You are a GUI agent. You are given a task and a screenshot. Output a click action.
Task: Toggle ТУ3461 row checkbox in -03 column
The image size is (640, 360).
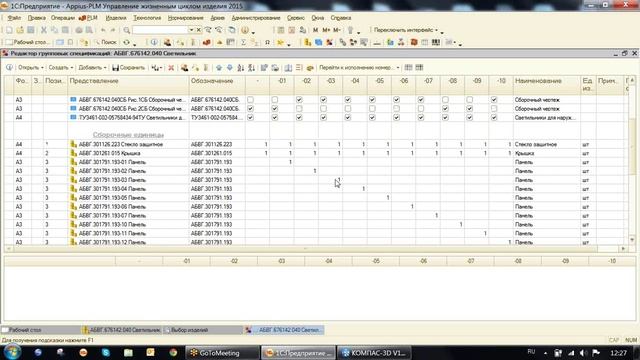323,118
